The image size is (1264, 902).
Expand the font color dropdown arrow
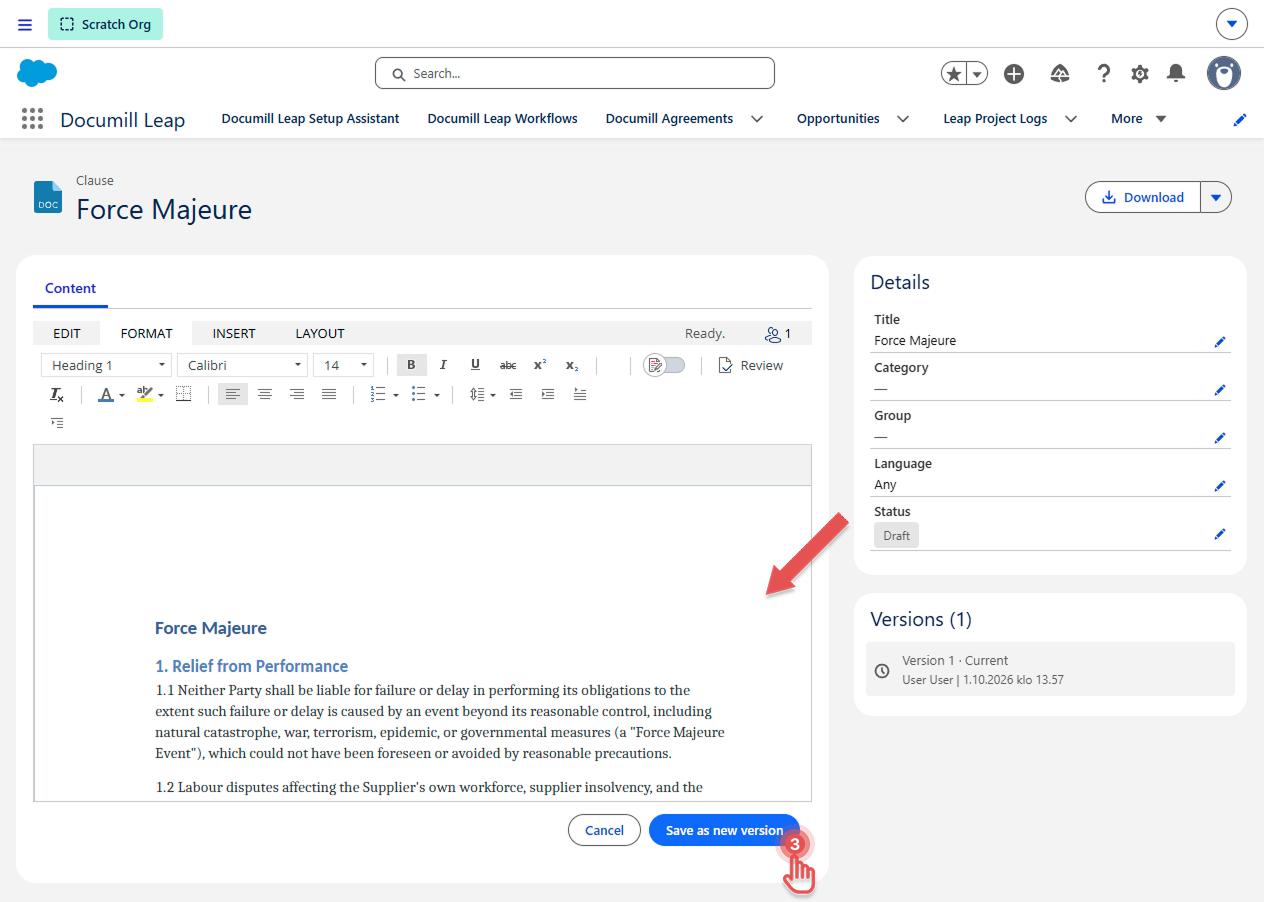pos(122,395)
